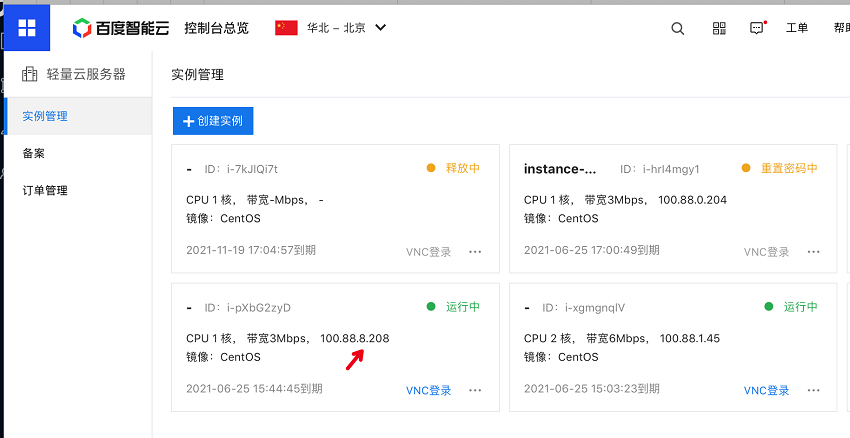This screenshot has width=850, height=438.
Task: Open more options for instance i-7kJlQi7t
Action: click(x=475, y=252)
